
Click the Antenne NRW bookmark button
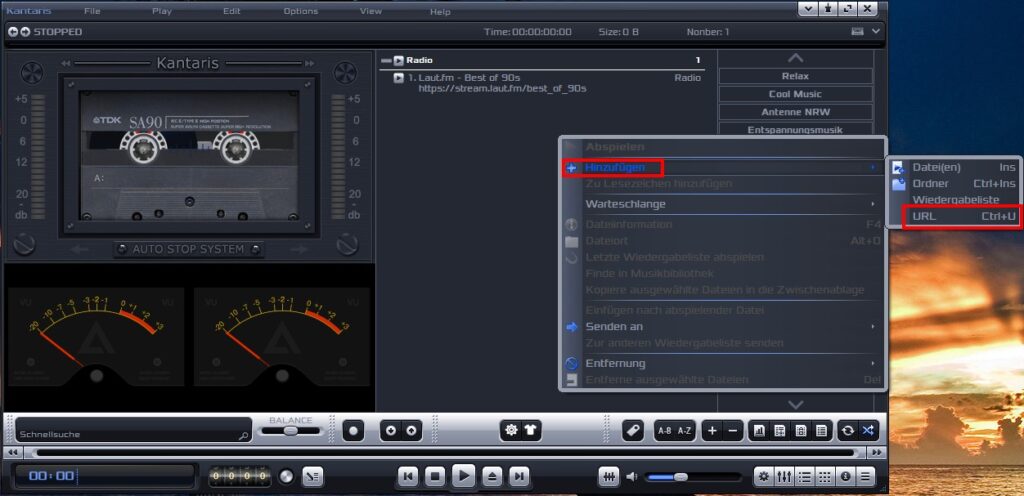point(795,112)
